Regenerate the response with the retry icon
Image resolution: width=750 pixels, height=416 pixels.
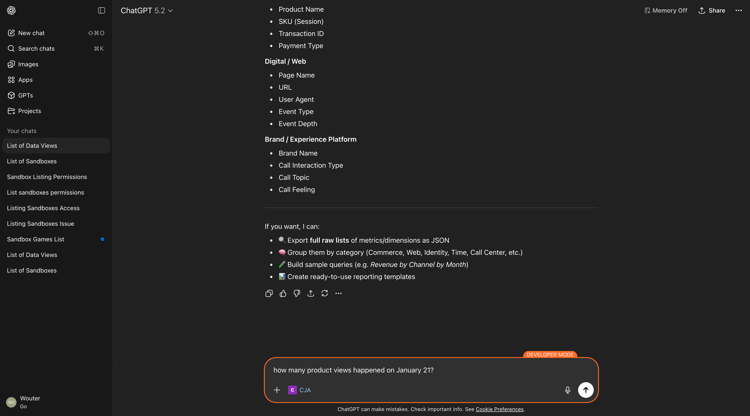click(x=324, y=294)
